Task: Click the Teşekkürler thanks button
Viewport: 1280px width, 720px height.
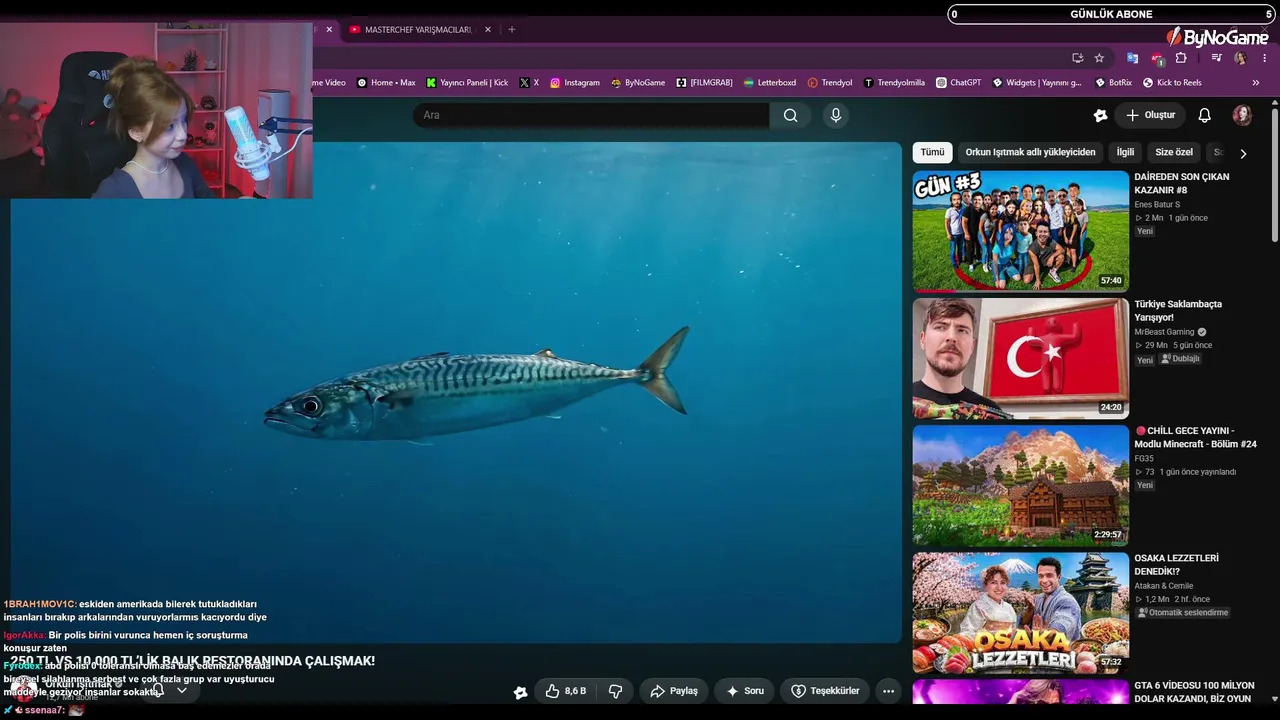Action: [825, 691]
